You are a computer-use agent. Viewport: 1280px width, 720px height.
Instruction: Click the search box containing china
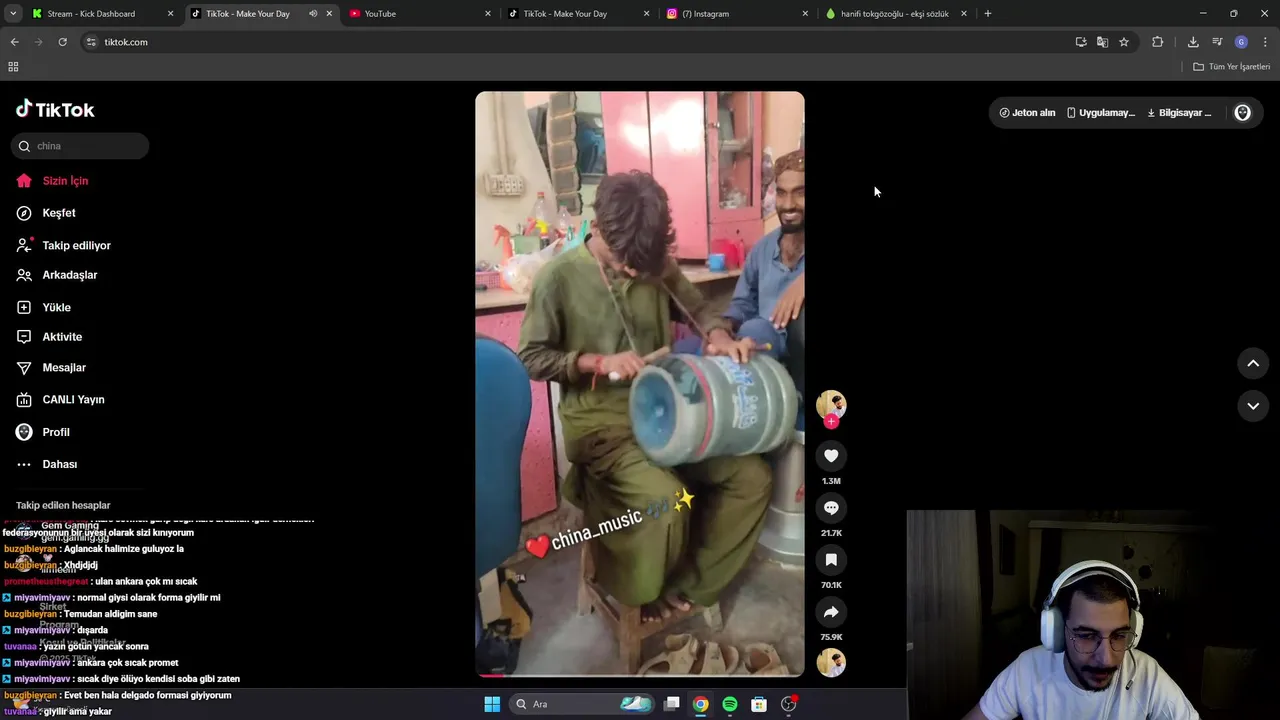click(x=80, y=146)
